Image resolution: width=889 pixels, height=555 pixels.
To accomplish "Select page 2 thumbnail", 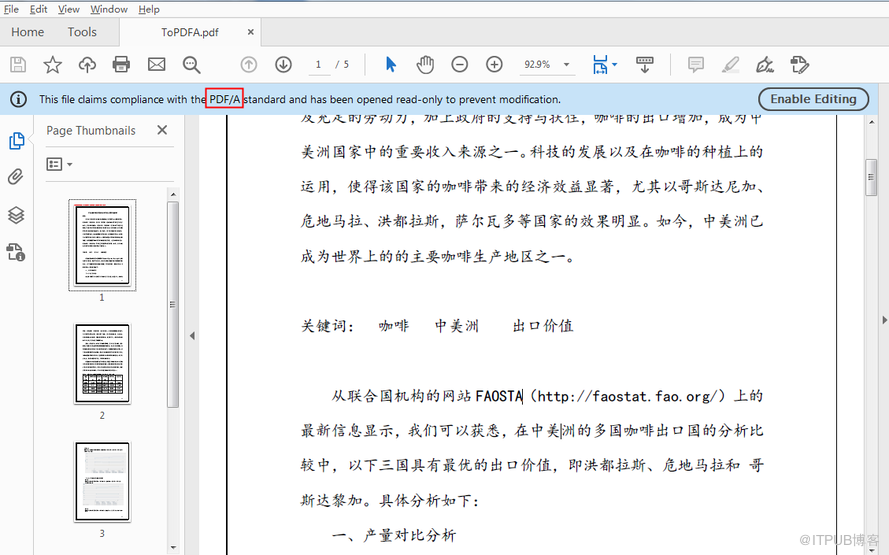I will pos(102,363).
